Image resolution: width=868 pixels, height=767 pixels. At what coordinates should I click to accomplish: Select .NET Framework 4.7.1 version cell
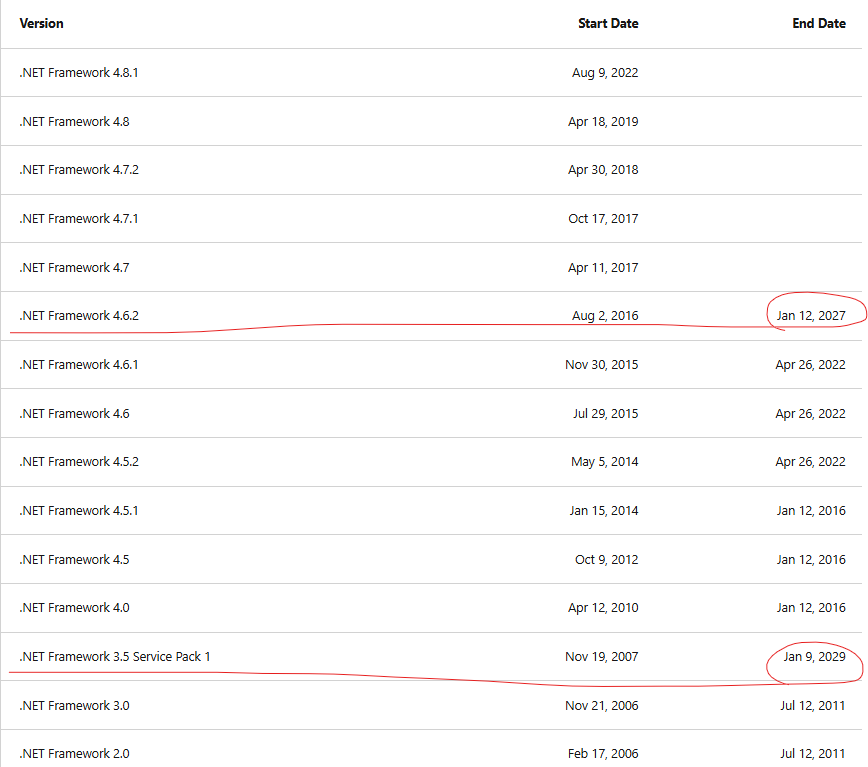click(79, 219)
